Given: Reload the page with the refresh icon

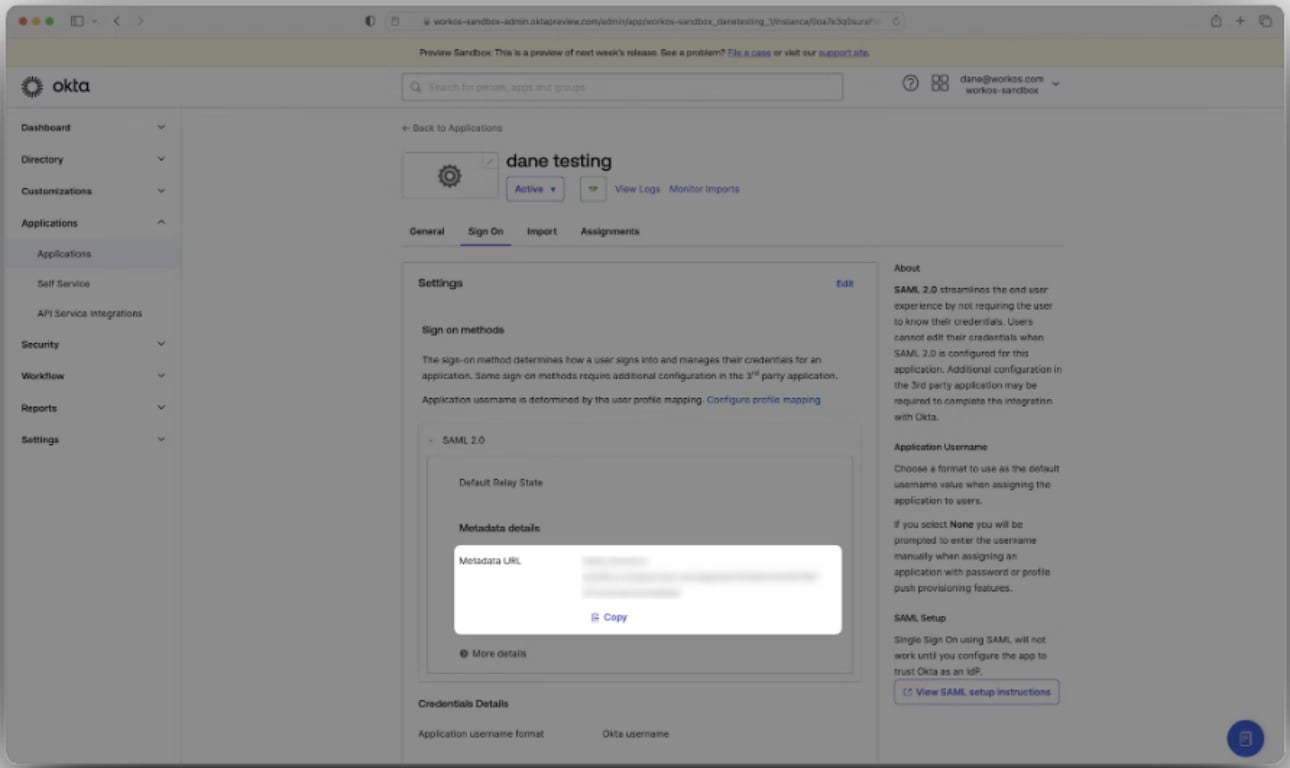Looking at the screenshot, I should click(x=896, y=21).
